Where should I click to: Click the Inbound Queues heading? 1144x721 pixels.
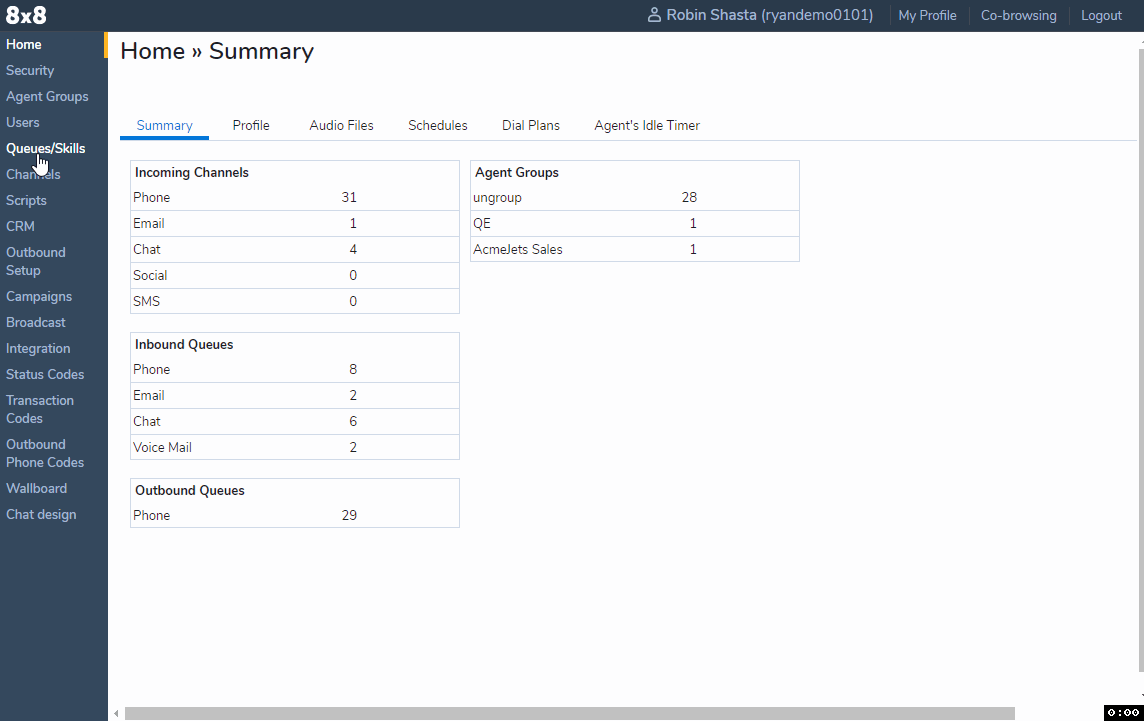[184, 345]
